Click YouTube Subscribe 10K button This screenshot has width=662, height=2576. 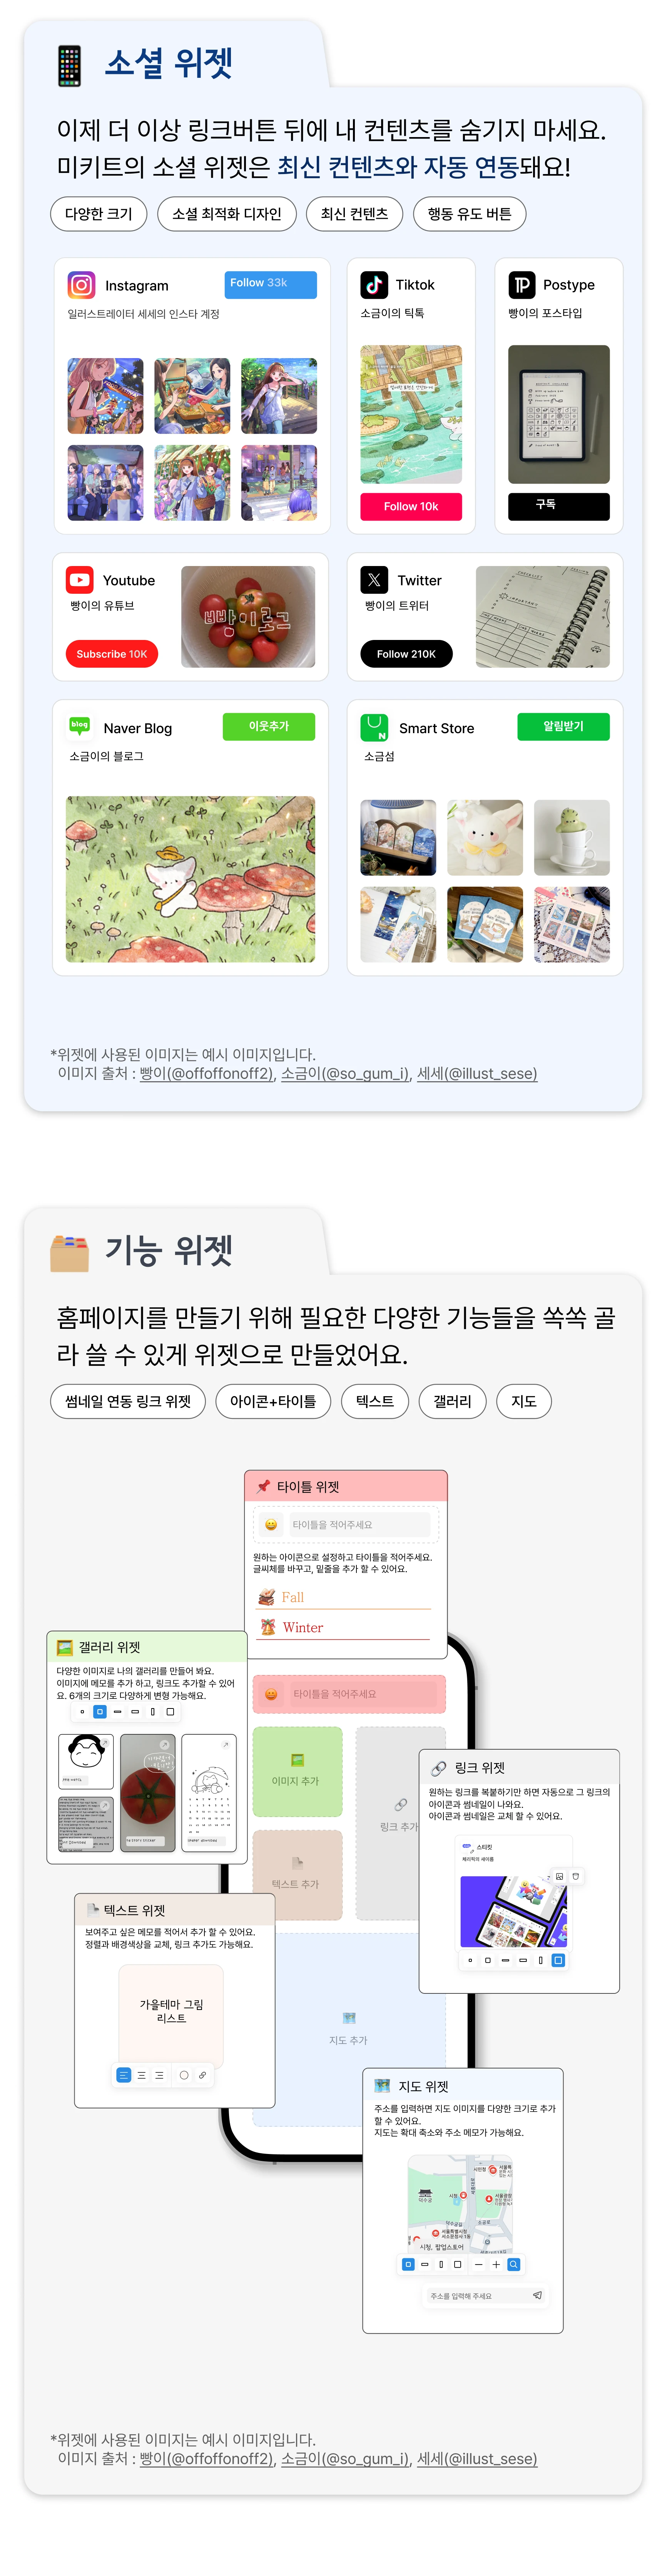pos(112,654)
